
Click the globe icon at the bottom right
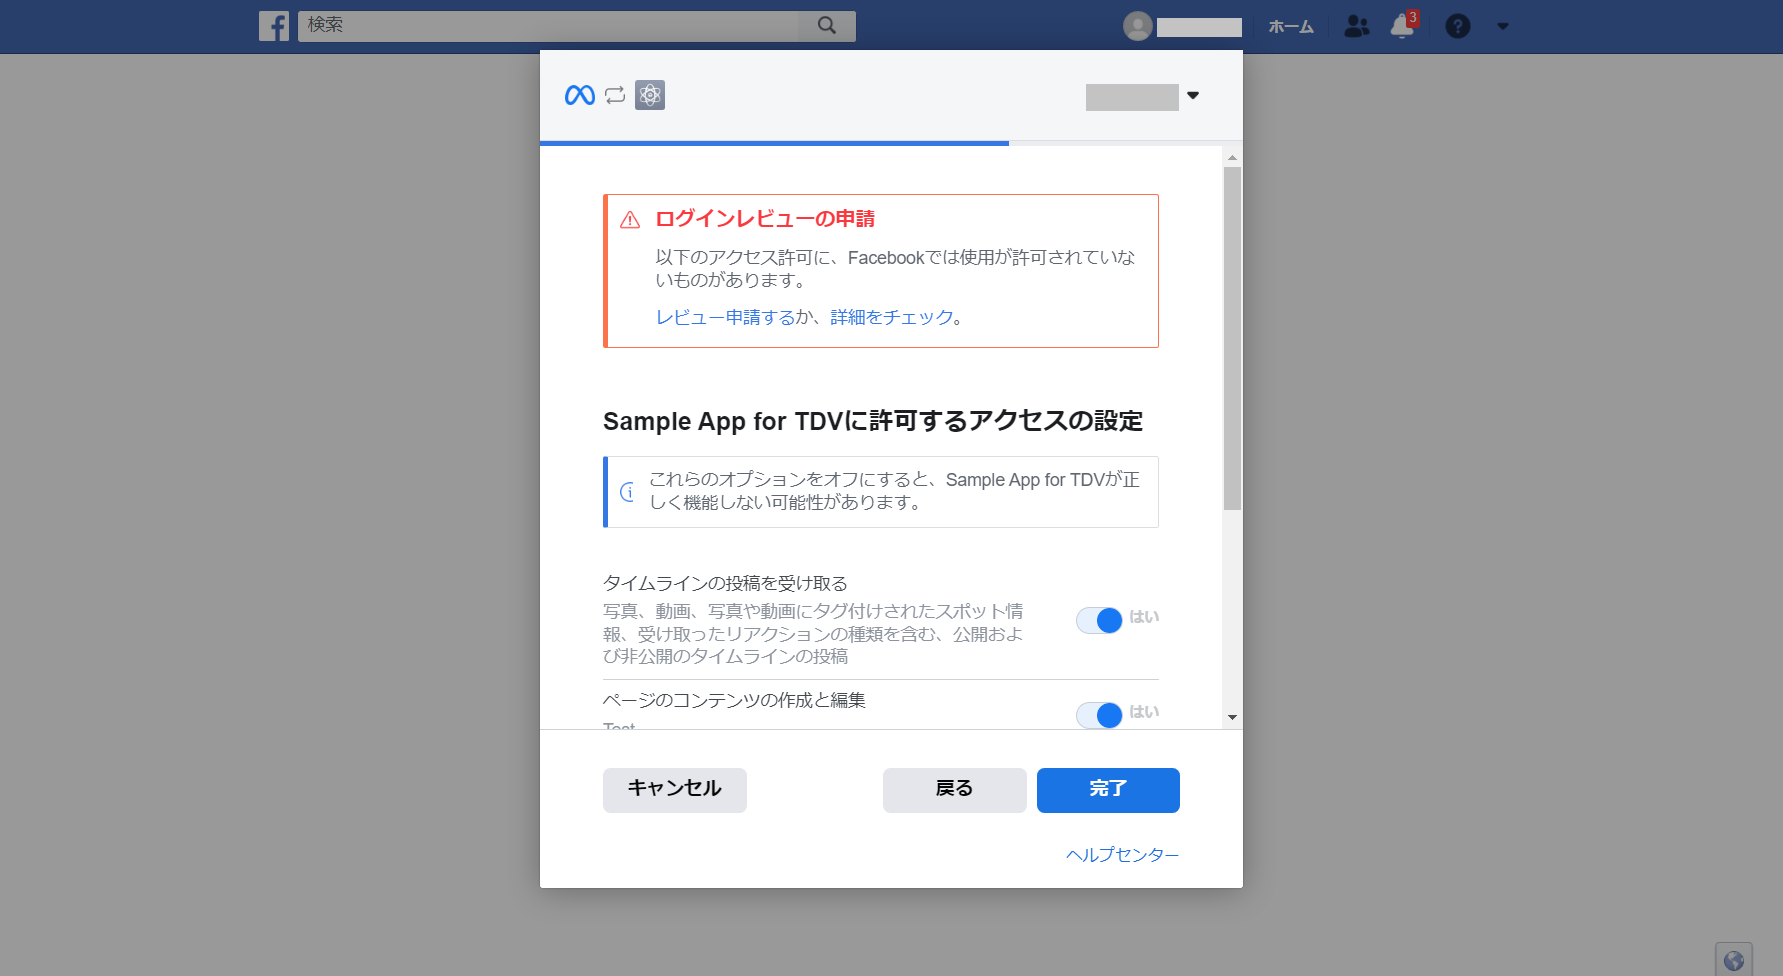tap(1734, 960)
